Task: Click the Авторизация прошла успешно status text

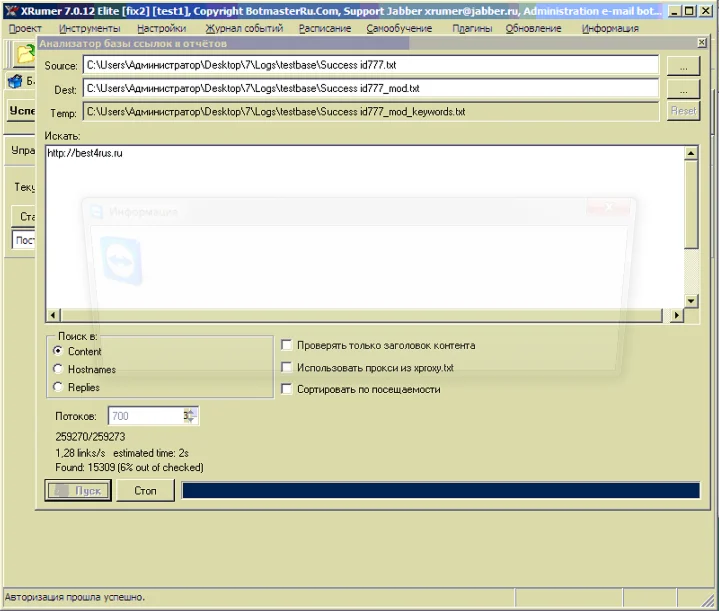Action: pyautogui.click(x=75, y=597)
